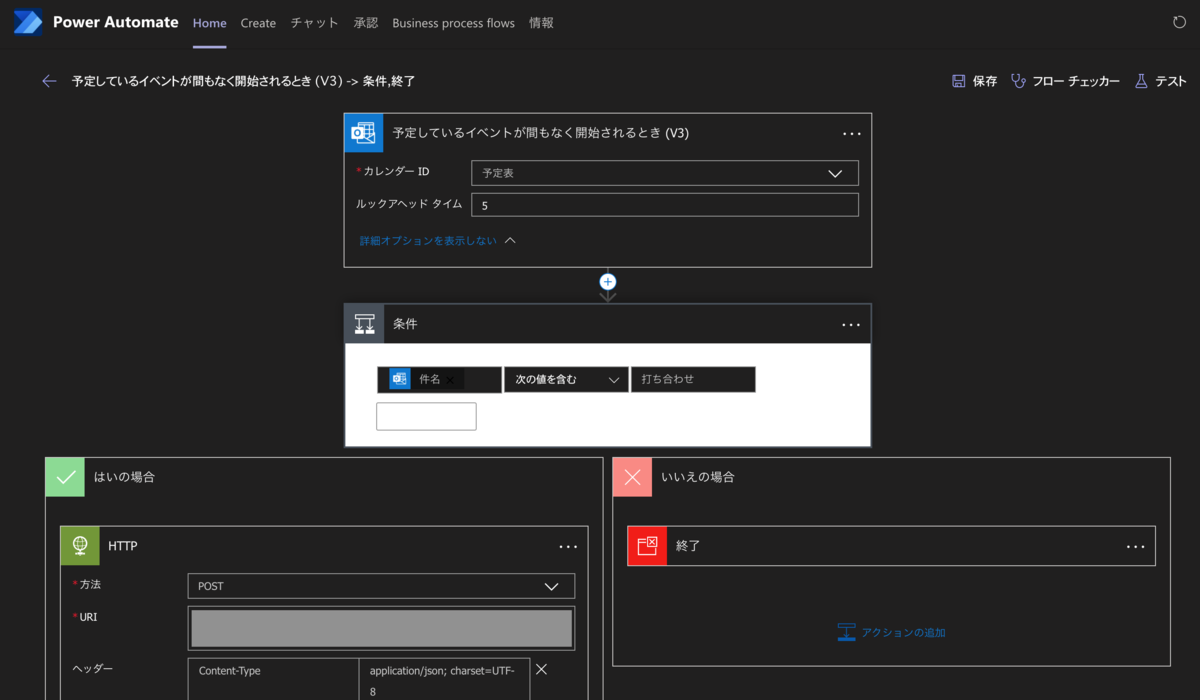This screenshot has width=1200, height=700.
Task: Open フロー チェッカー stethoscope icon
Action: click(1018, 81)
